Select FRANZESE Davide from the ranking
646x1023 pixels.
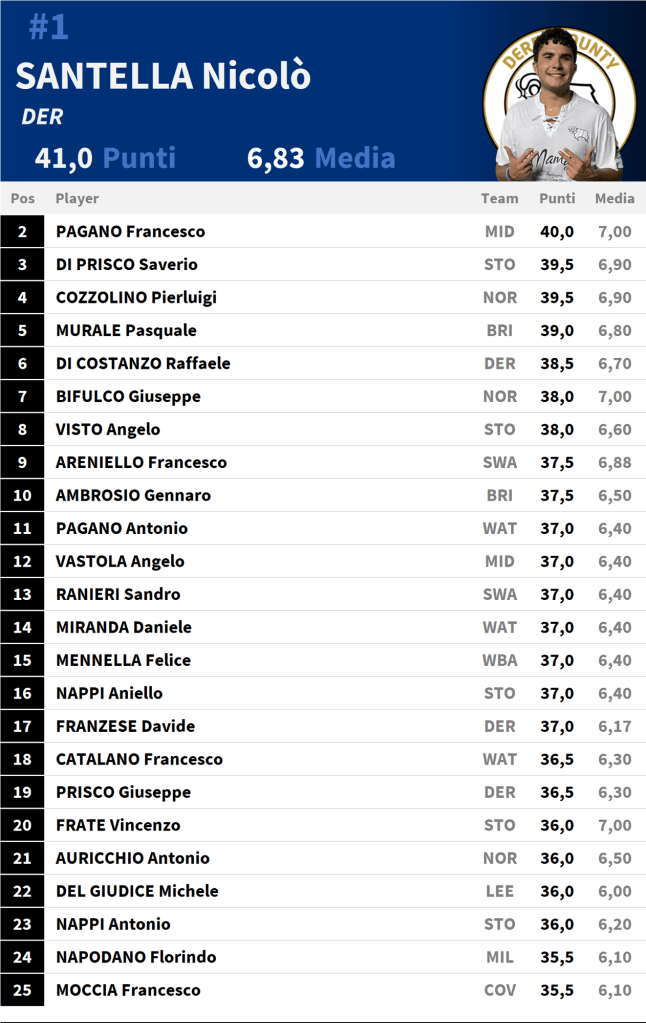pyautogui.click(x=125, y=726)
